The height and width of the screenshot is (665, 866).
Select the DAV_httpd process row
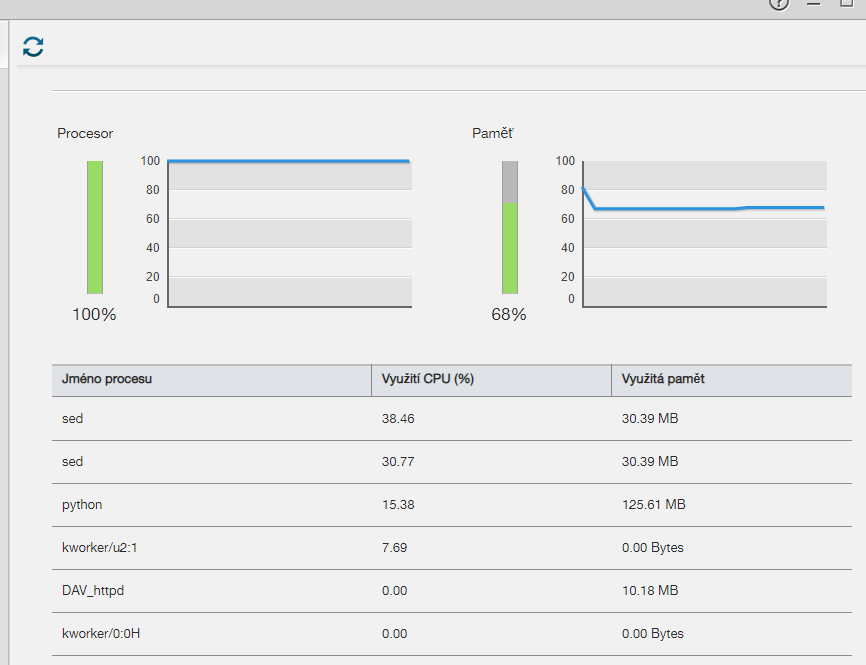pos(92,591)
